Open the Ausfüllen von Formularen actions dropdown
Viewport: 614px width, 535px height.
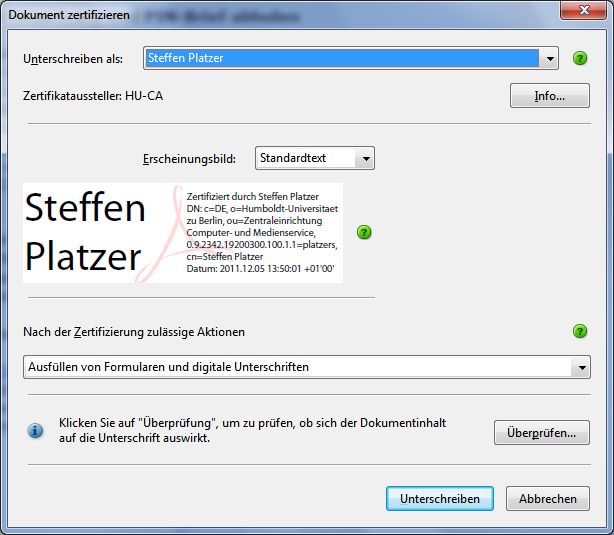[x=581, y=367]
